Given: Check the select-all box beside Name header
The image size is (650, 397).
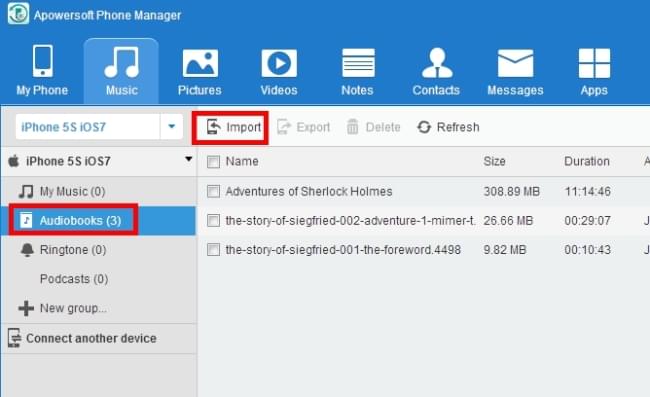Looking at the screenshot, I should point(213,162).
